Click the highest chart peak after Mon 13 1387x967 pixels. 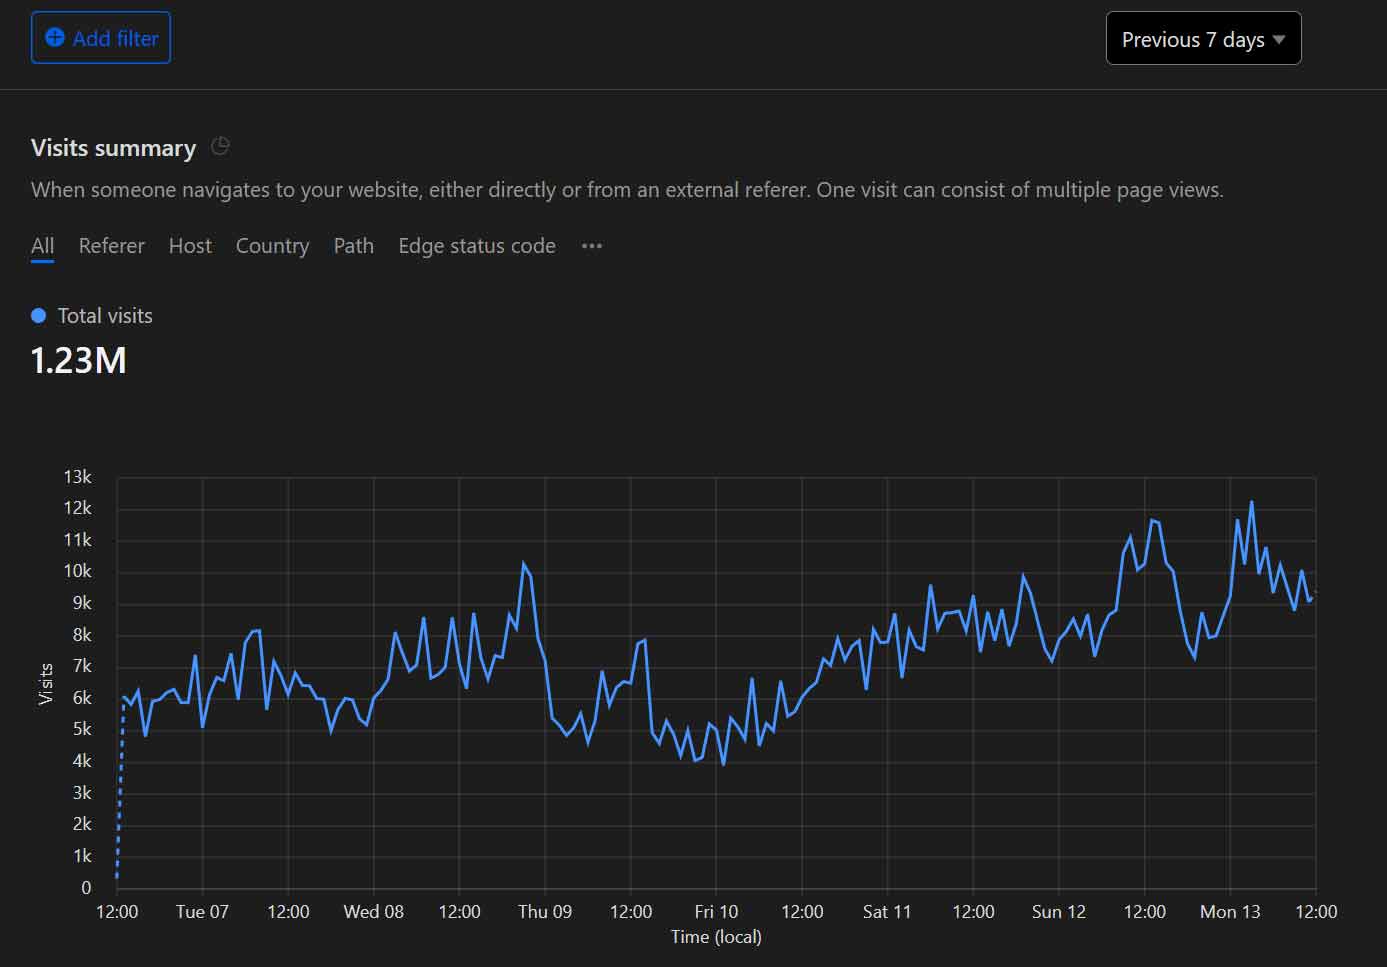1251,503
